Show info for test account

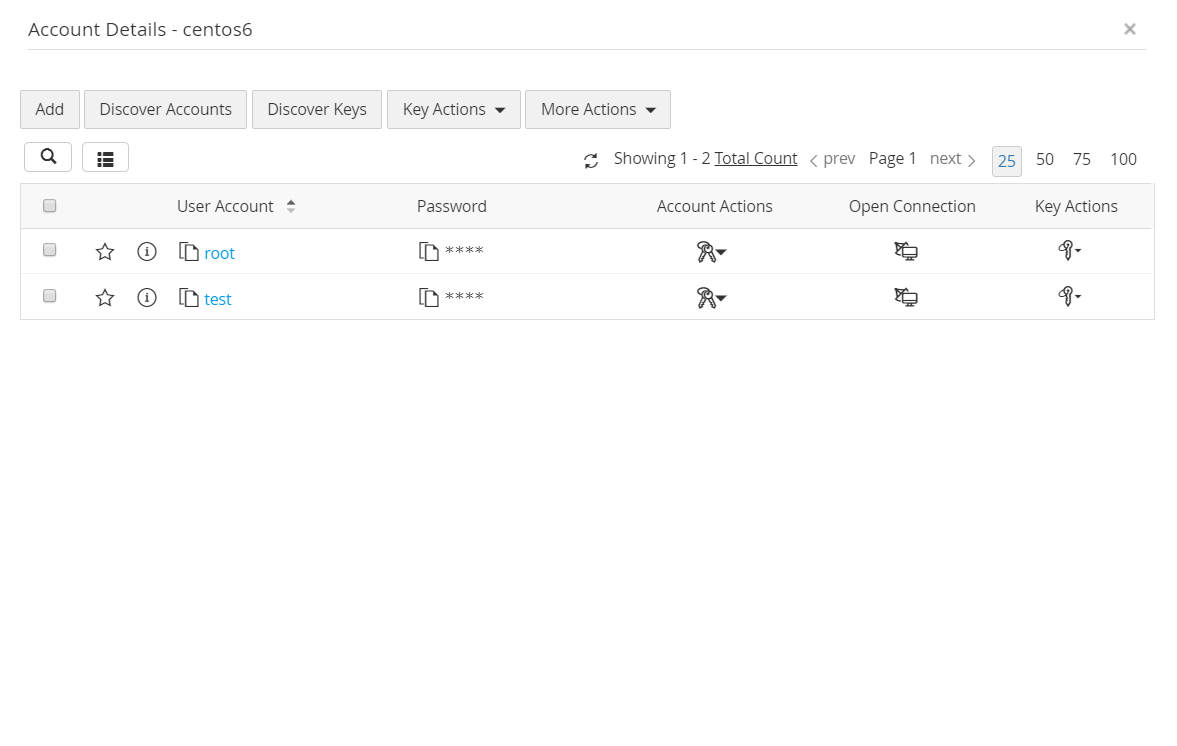pyautogui.click(x=147, y=298)
